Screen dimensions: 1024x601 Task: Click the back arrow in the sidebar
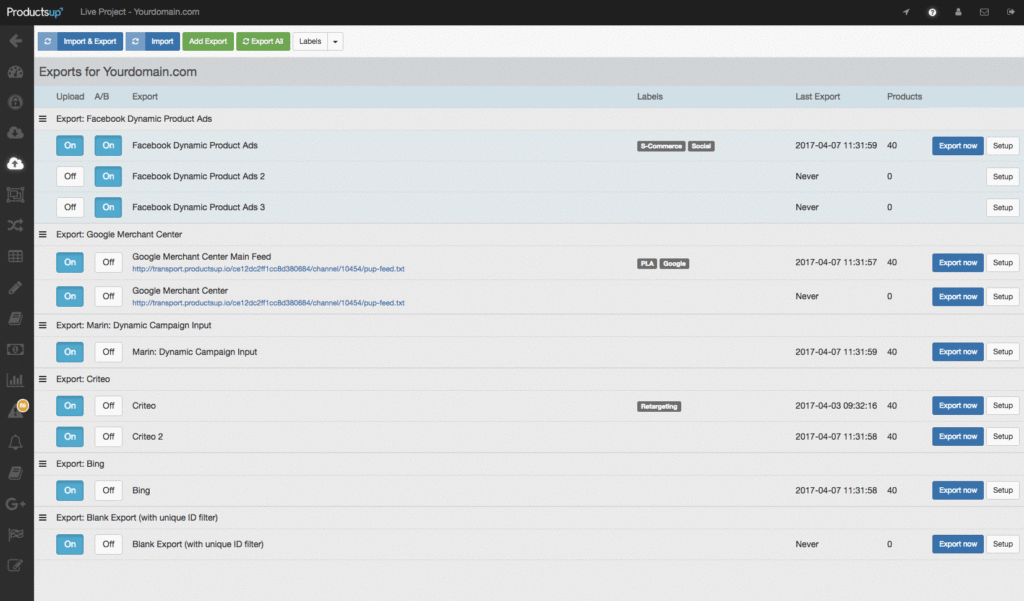point(16,41)
